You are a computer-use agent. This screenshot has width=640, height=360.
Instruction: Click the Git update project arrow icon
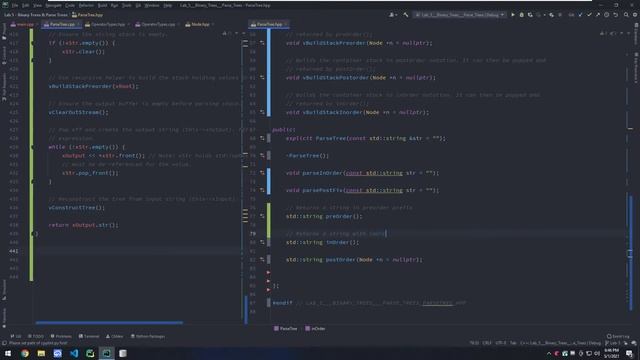[x=580, y=15]
